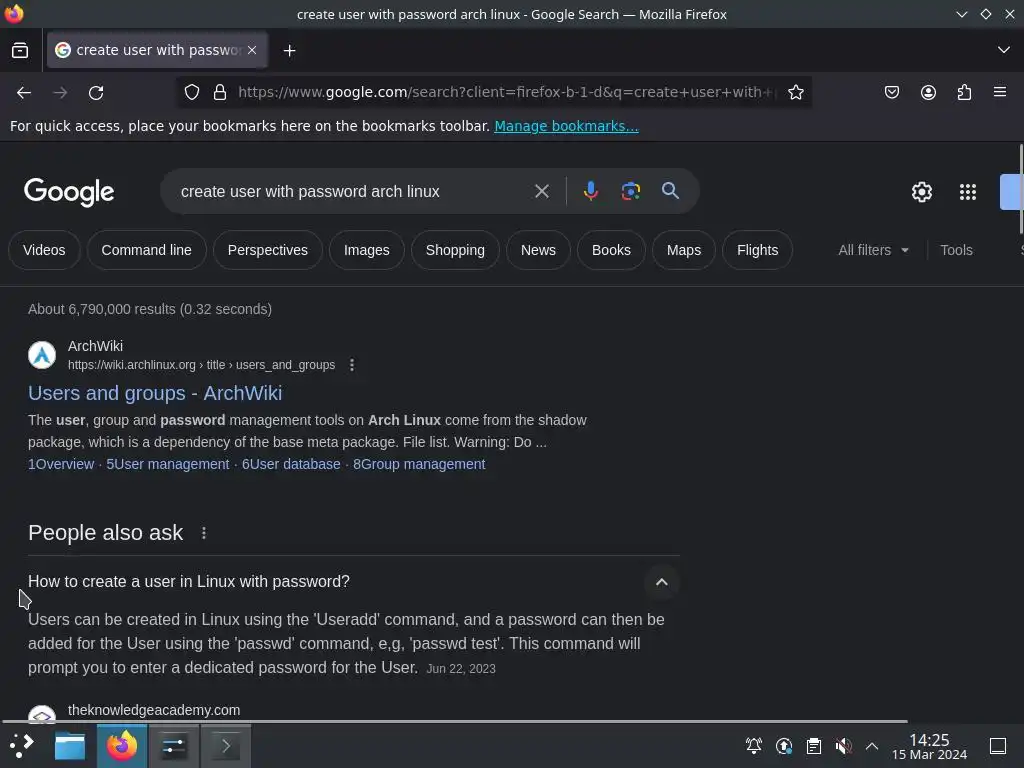Open the three-dot menu beside ArchWiki result
1024x768 pixels.
coord(352,365)
